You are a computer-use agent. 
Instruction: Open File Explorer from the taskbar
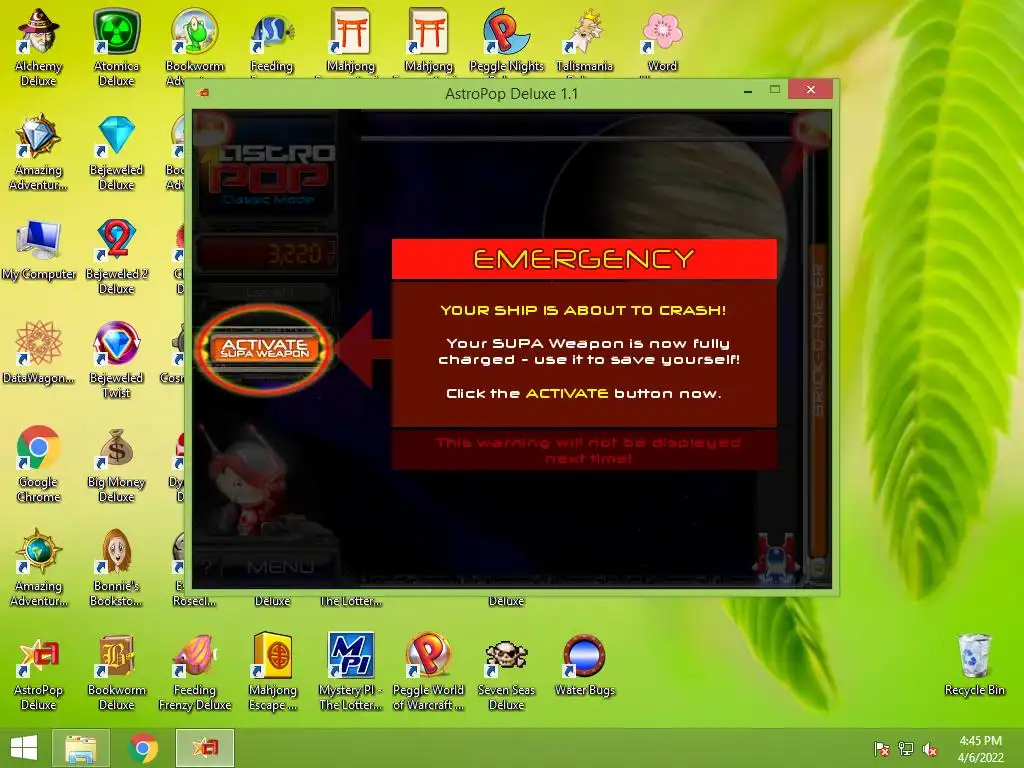pos(81,748)
